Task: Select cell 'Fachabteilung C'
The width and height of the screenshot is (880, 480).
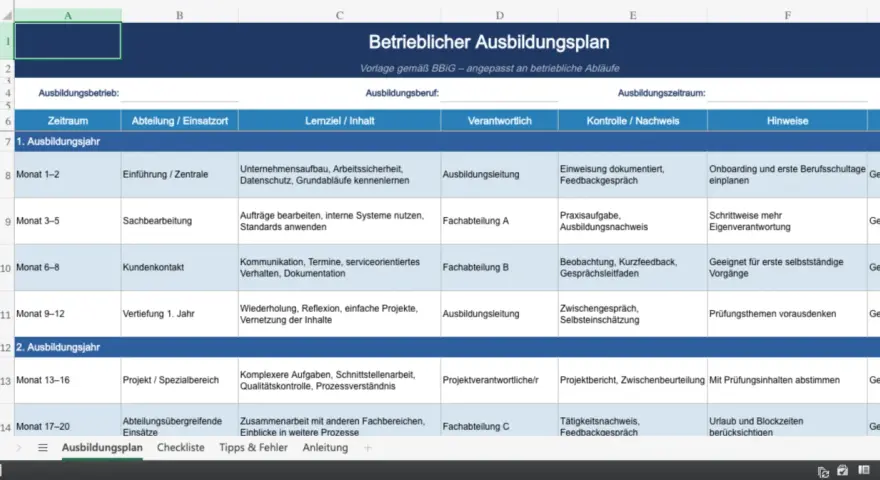Action: pos(499,420)
